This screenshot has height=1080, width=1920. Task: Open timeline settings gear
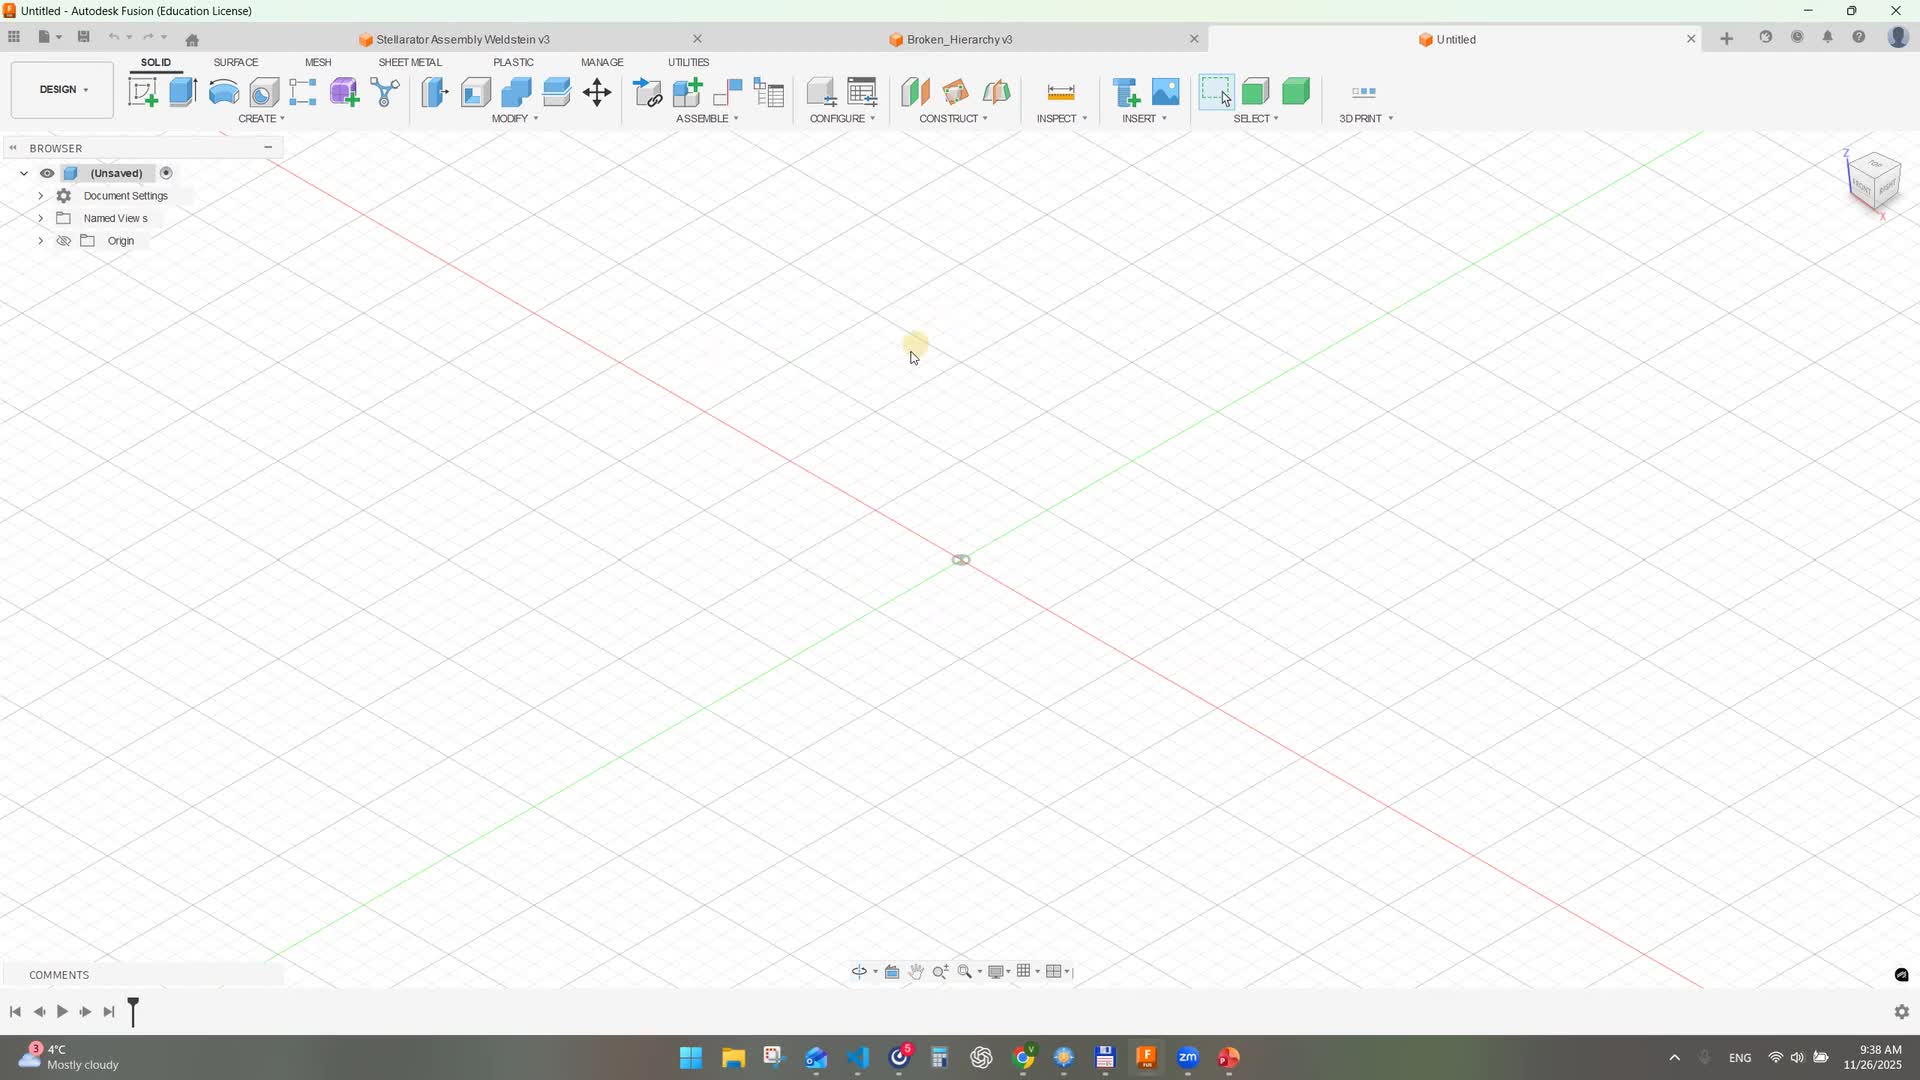(x=1902, y=1012)
